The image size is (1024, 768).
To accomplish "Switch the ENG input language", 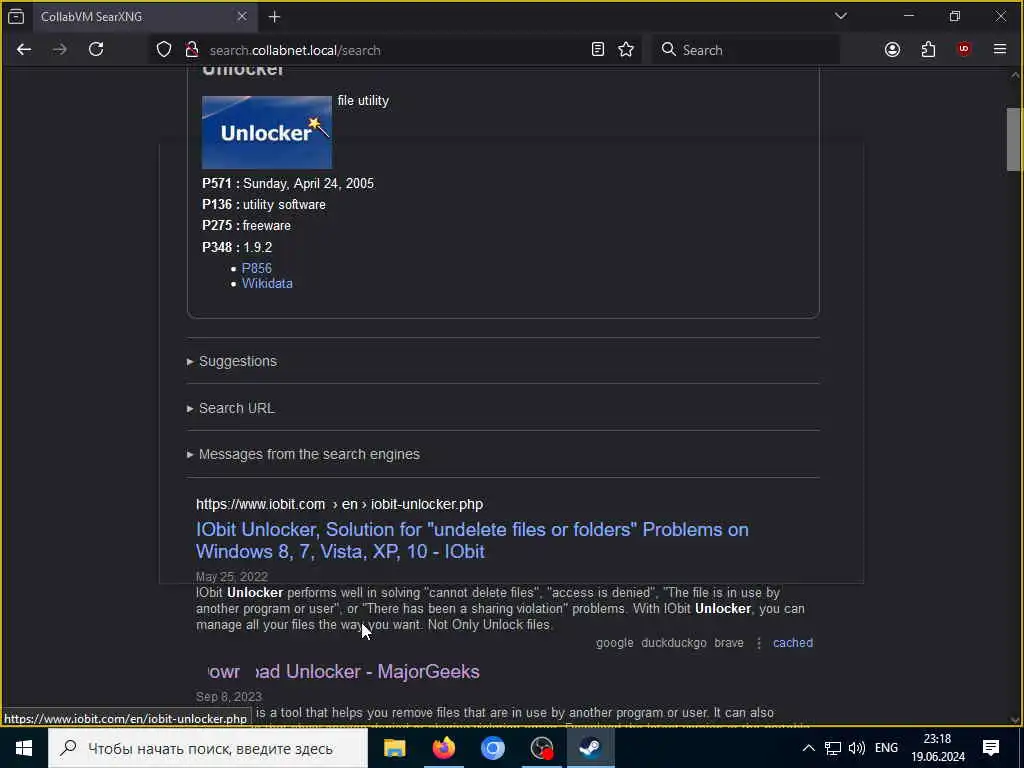I will coord(886,748).
